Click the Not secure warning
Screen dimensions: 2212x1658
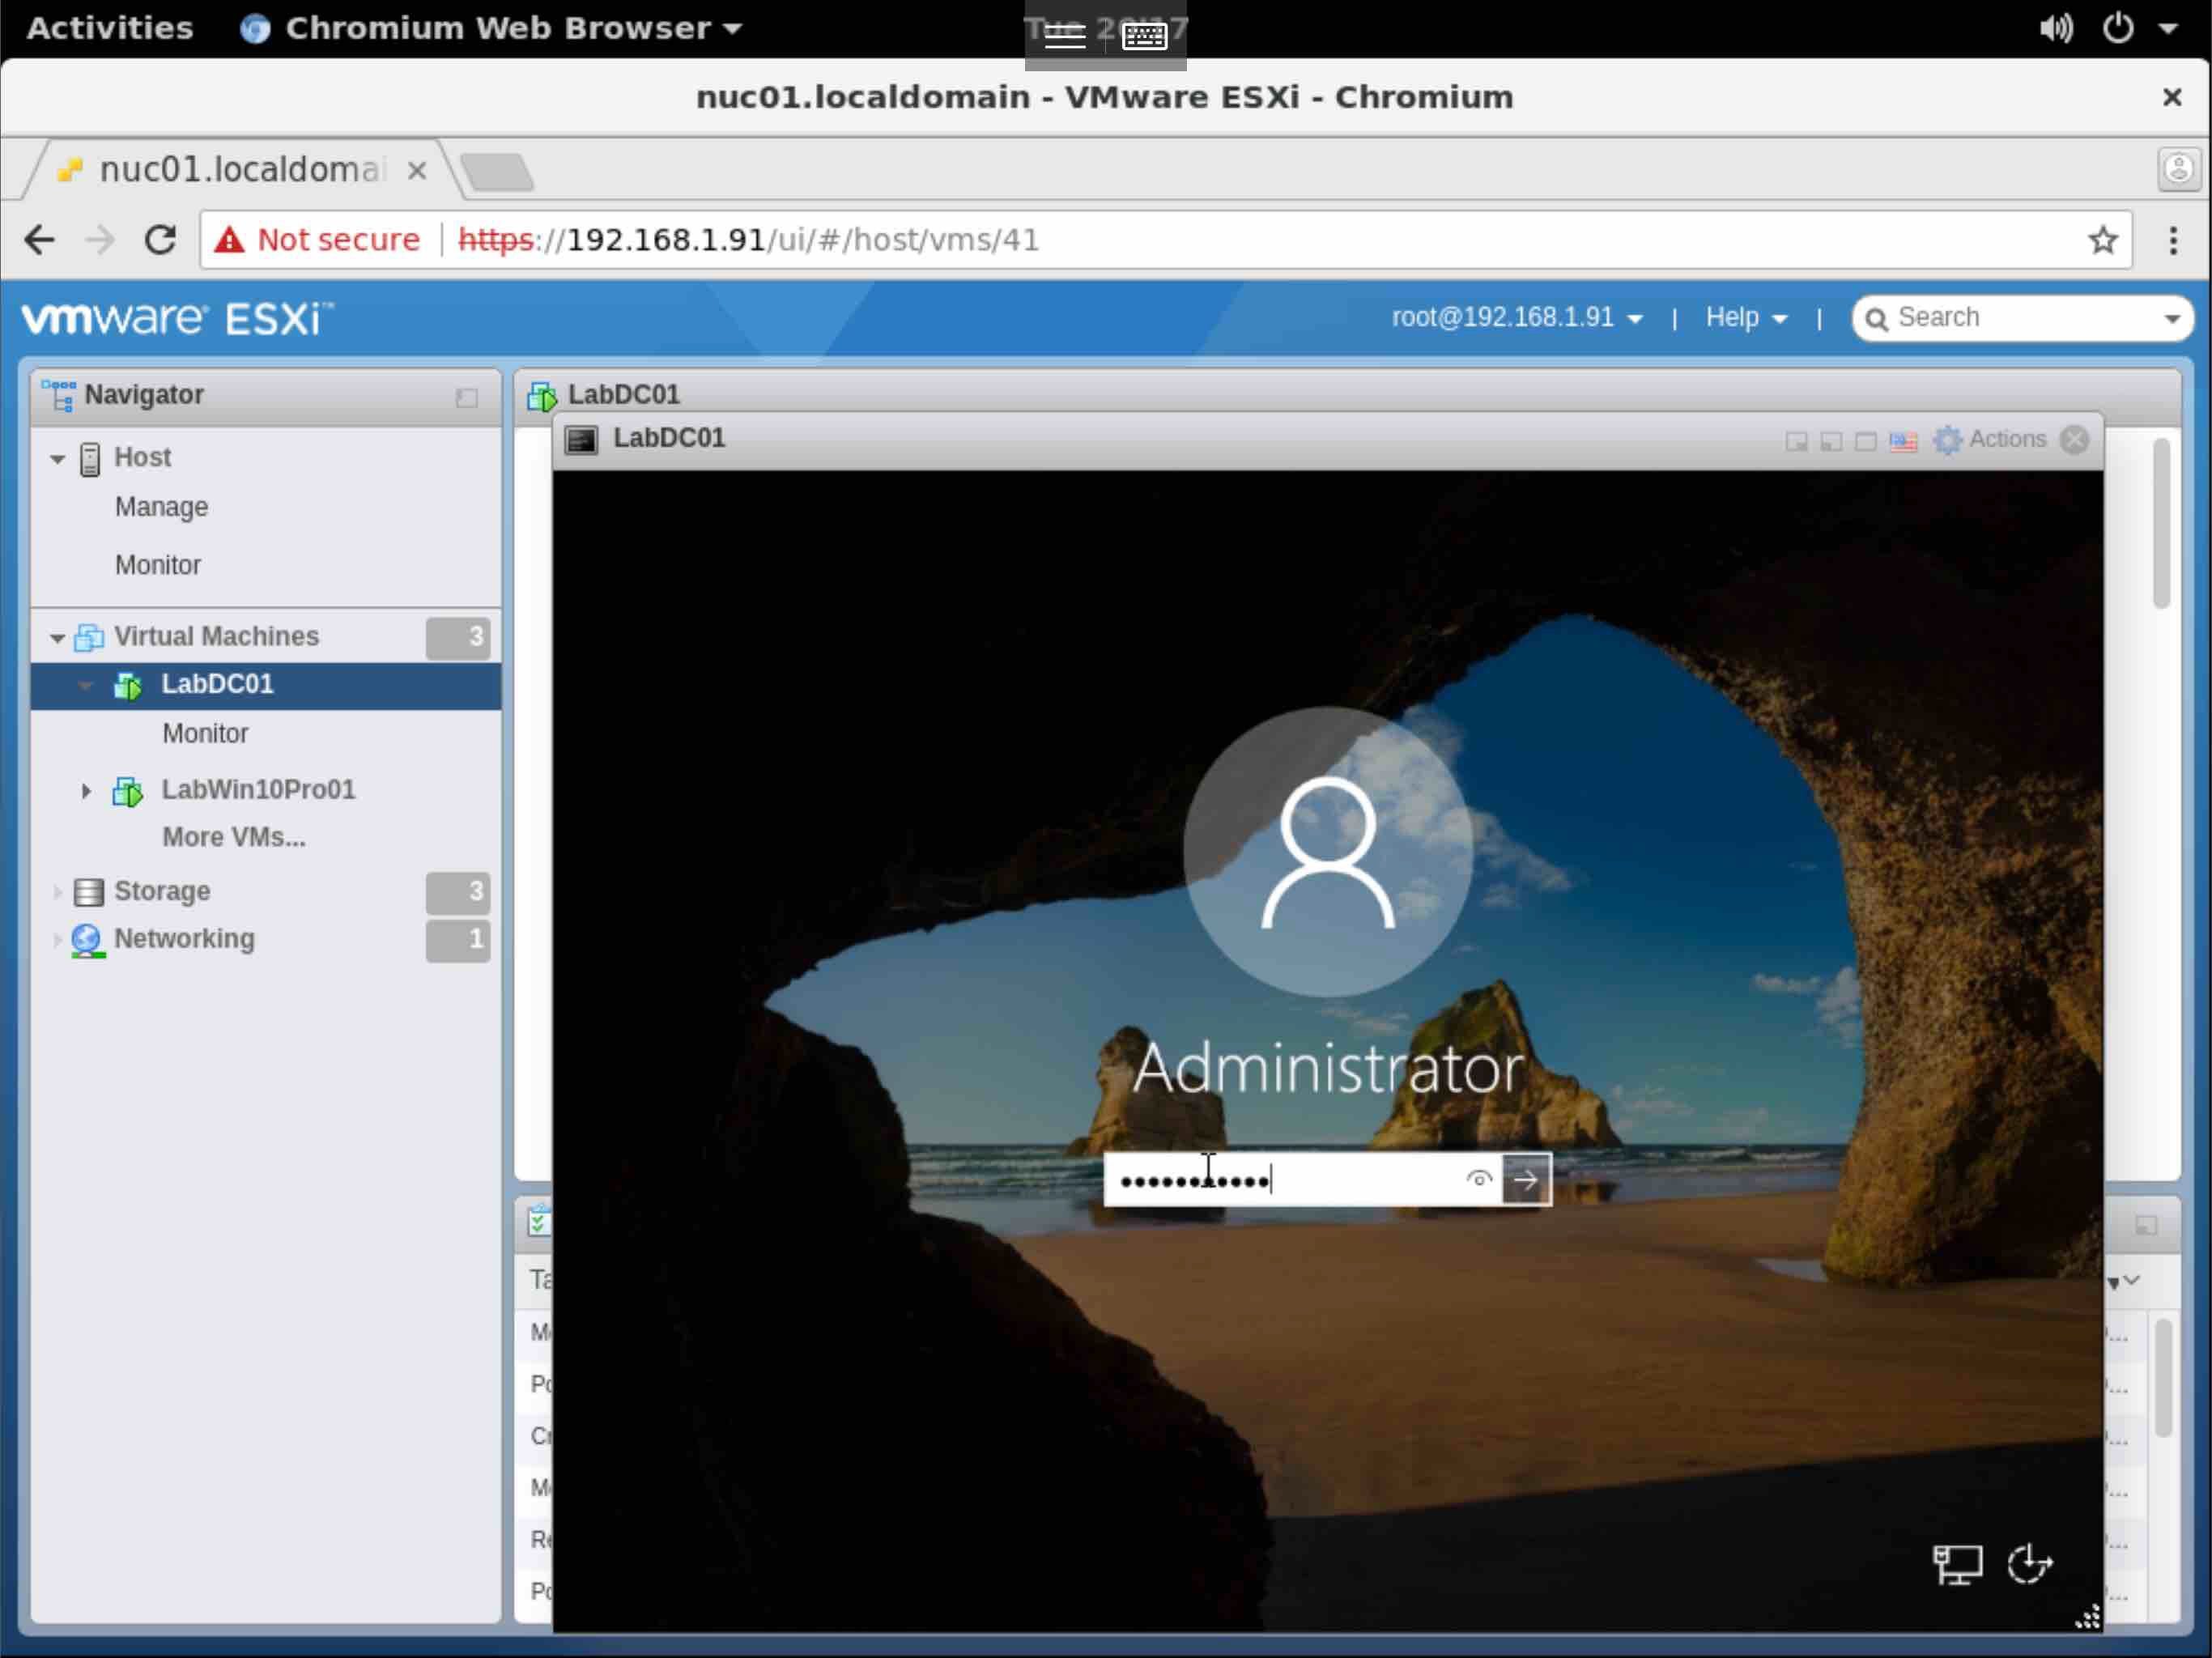point(317,240)
